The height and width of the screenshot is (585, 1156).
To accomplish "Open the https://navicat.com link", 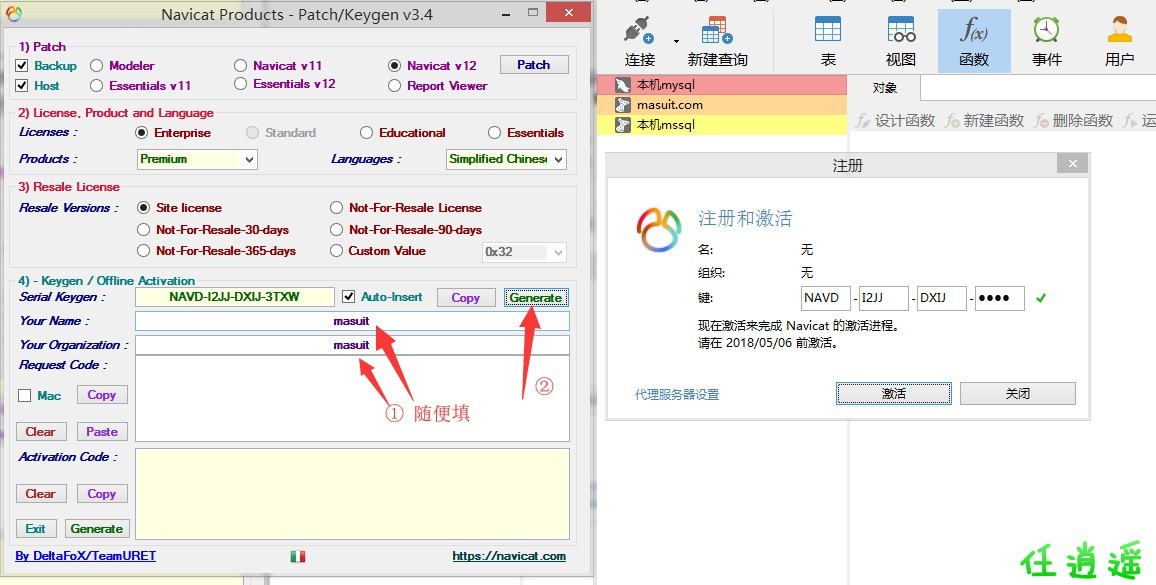I will tap(509, 556).
